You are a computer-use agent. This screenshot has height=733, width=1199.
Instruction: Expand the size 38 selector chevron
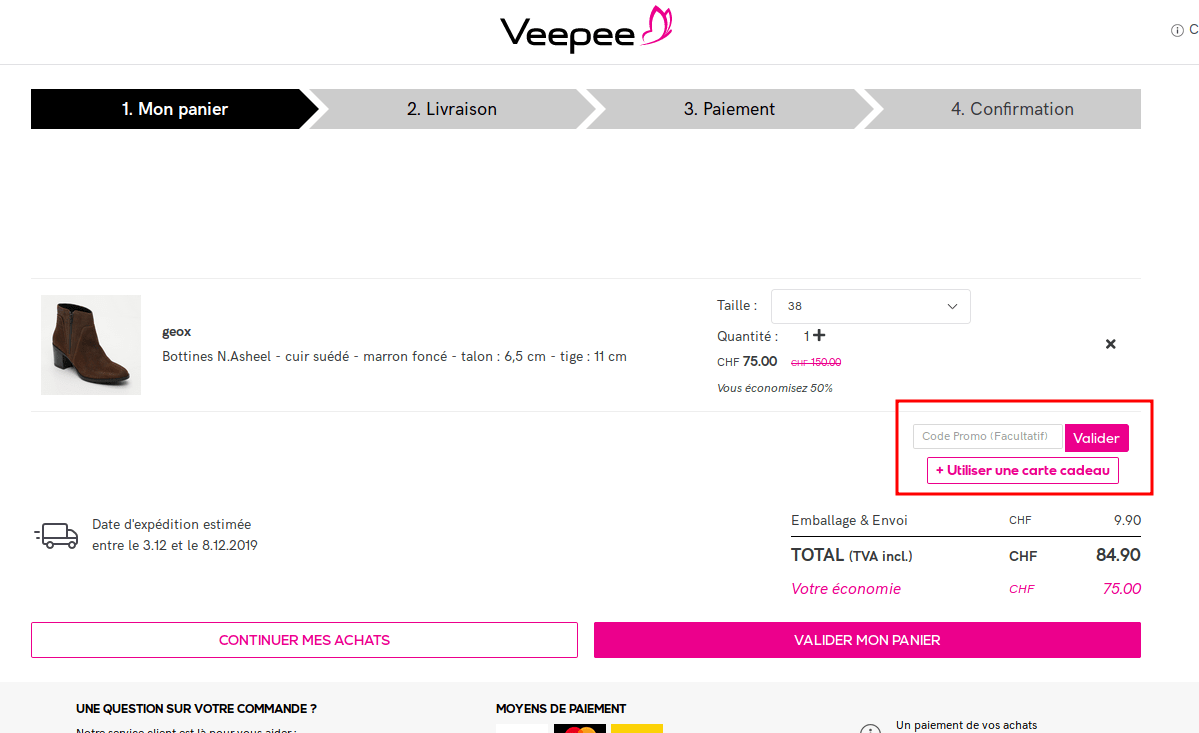pos(951,306)
